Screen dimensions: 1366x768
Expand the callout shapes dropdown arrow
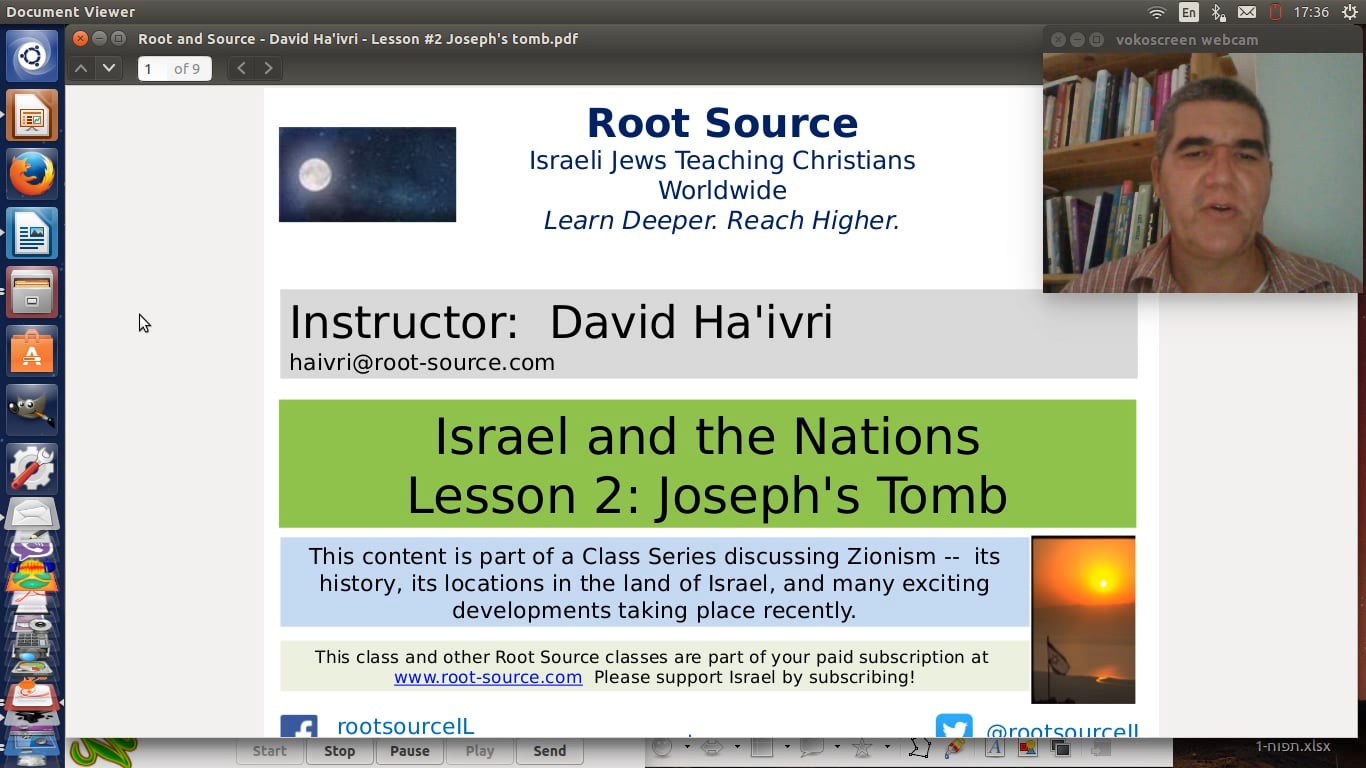(836, 747)
